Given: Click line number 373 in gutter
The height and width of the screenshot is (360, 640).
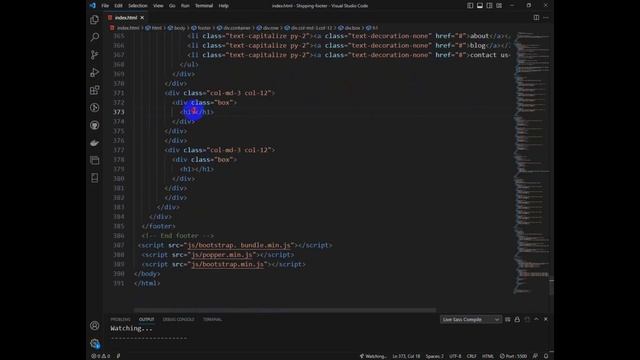Looking at the screenshot, I should (119, 112).
